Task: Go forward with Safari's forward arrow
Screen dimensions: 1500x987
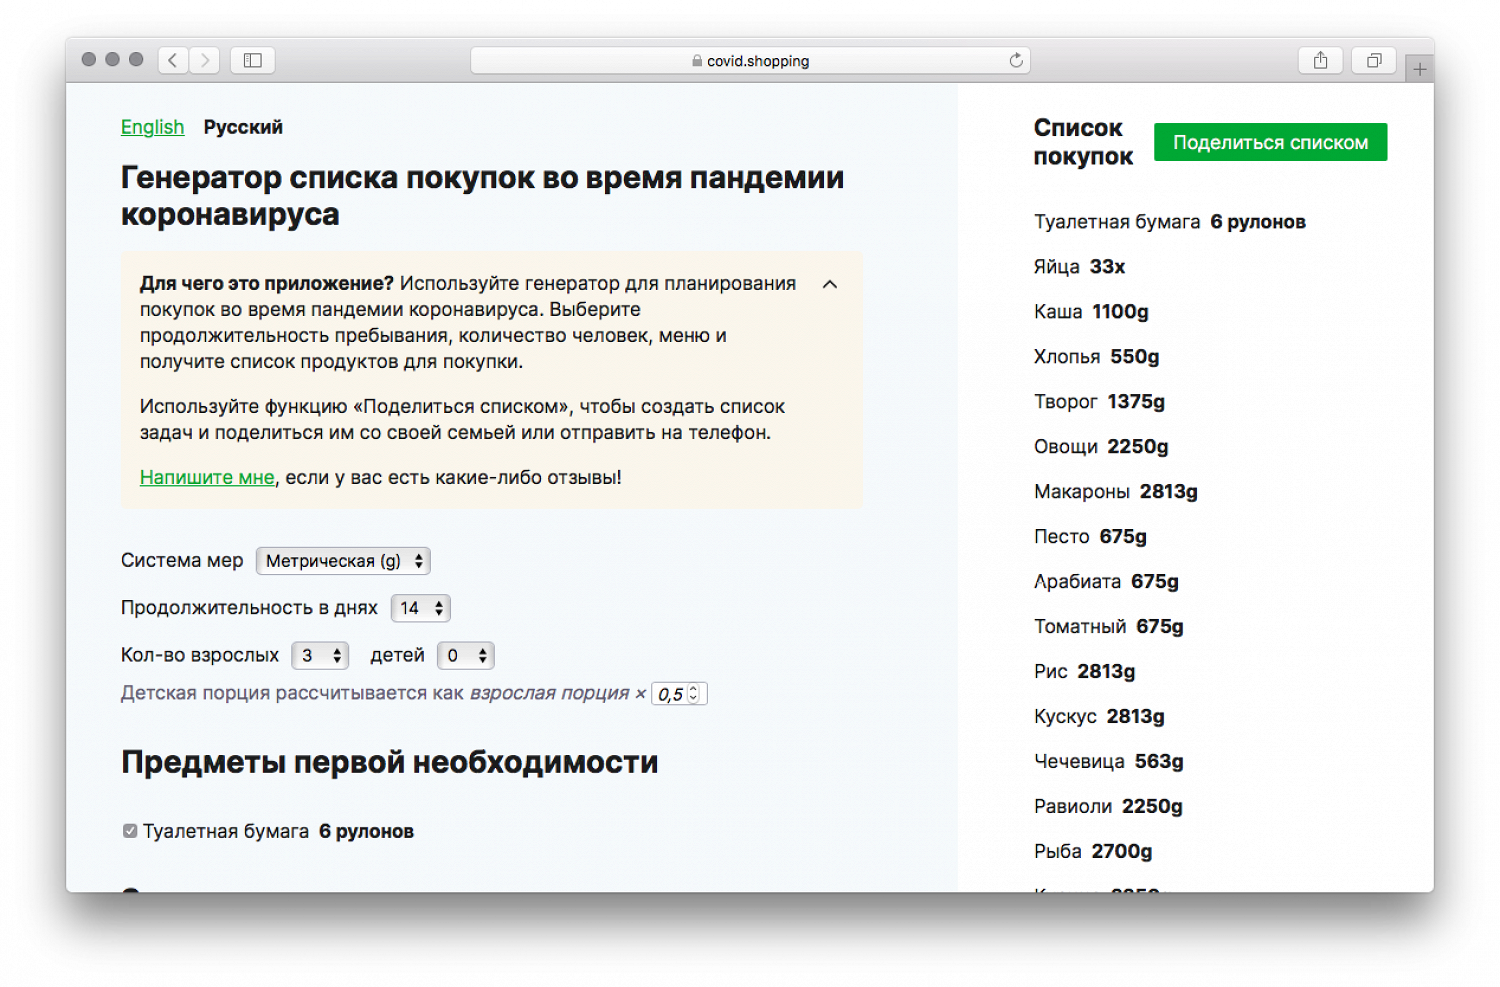Action: click(205, 60)
